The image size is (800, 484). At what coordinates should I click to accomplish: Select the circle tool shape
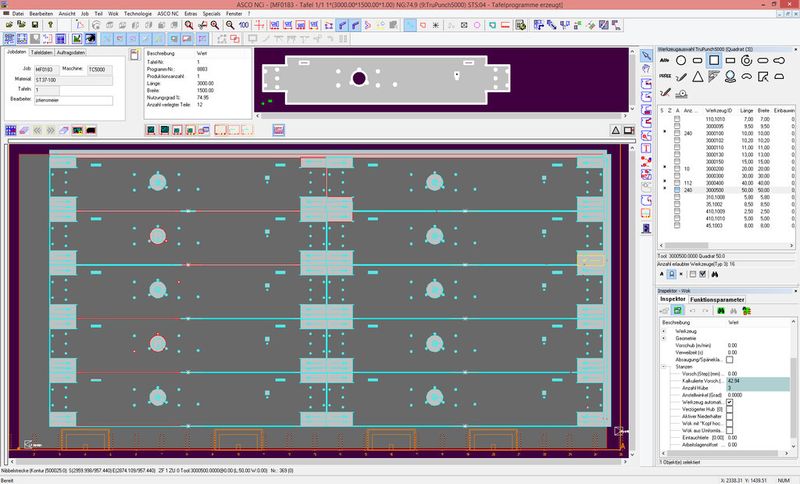pos(681,60)
